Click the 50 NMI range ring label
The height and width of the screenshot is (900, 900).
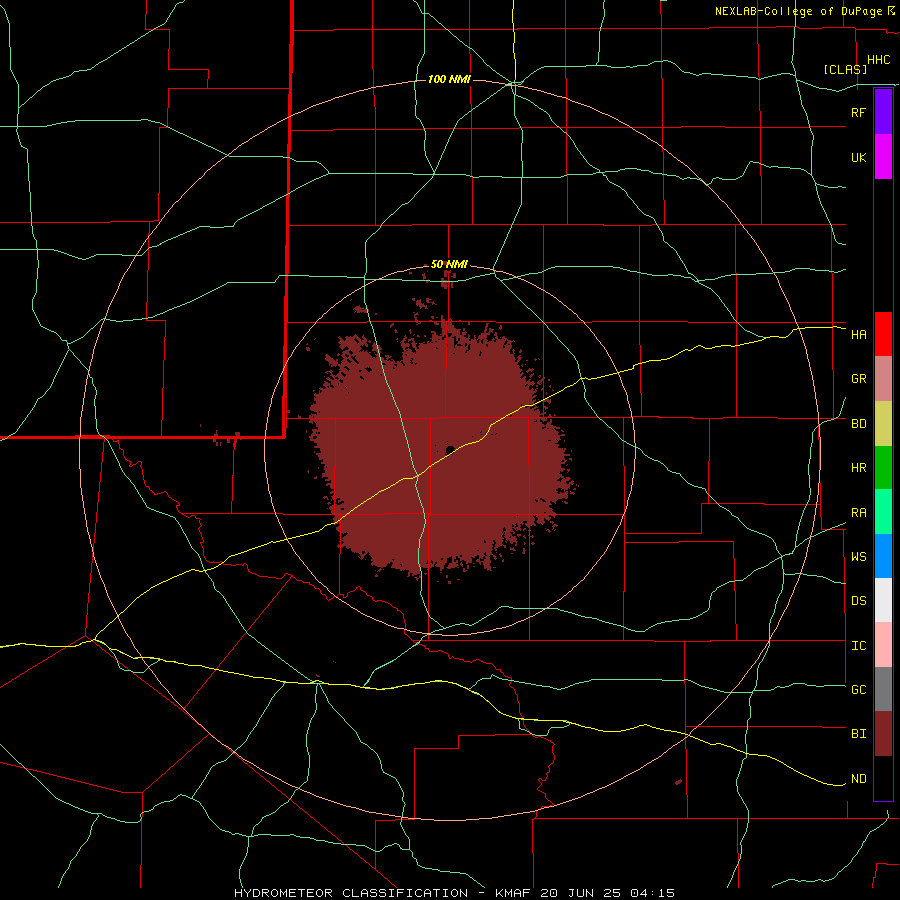pos(449,265)
